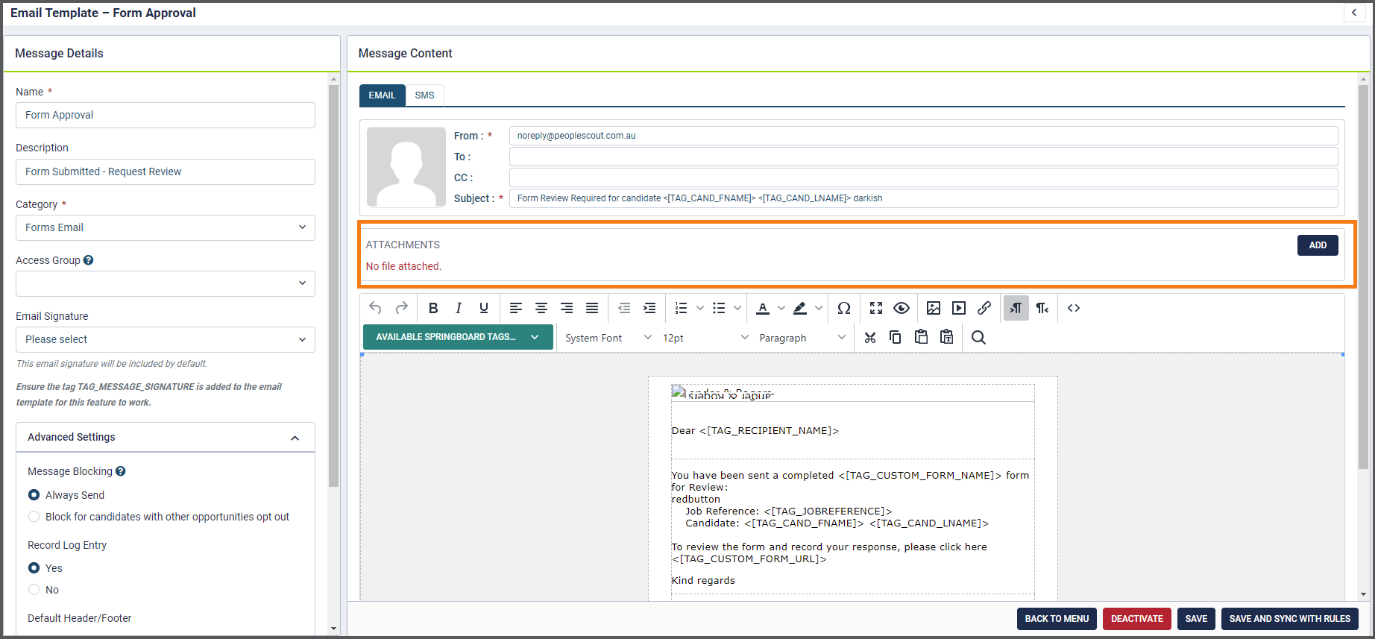Insert an image into the email

pos(933,308)
